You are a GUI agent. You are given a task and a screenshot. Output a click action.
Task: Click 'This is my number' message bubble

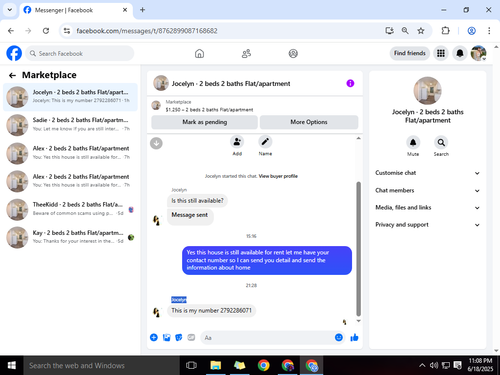(211, 310)
